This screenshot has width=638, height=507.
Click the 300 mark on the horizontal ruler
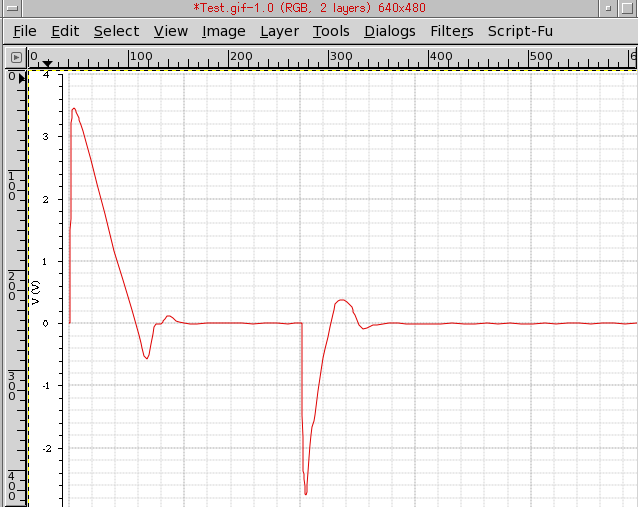click(x=341, y=56)
